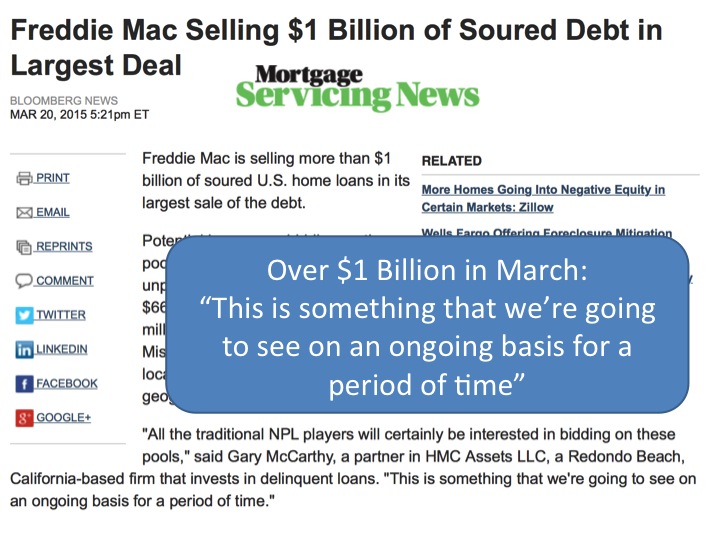This screenshot has width=720, height=540.
Task: Open Wells Fargo Offering Foreclosure Mitigation link
Action: point(546,232)
